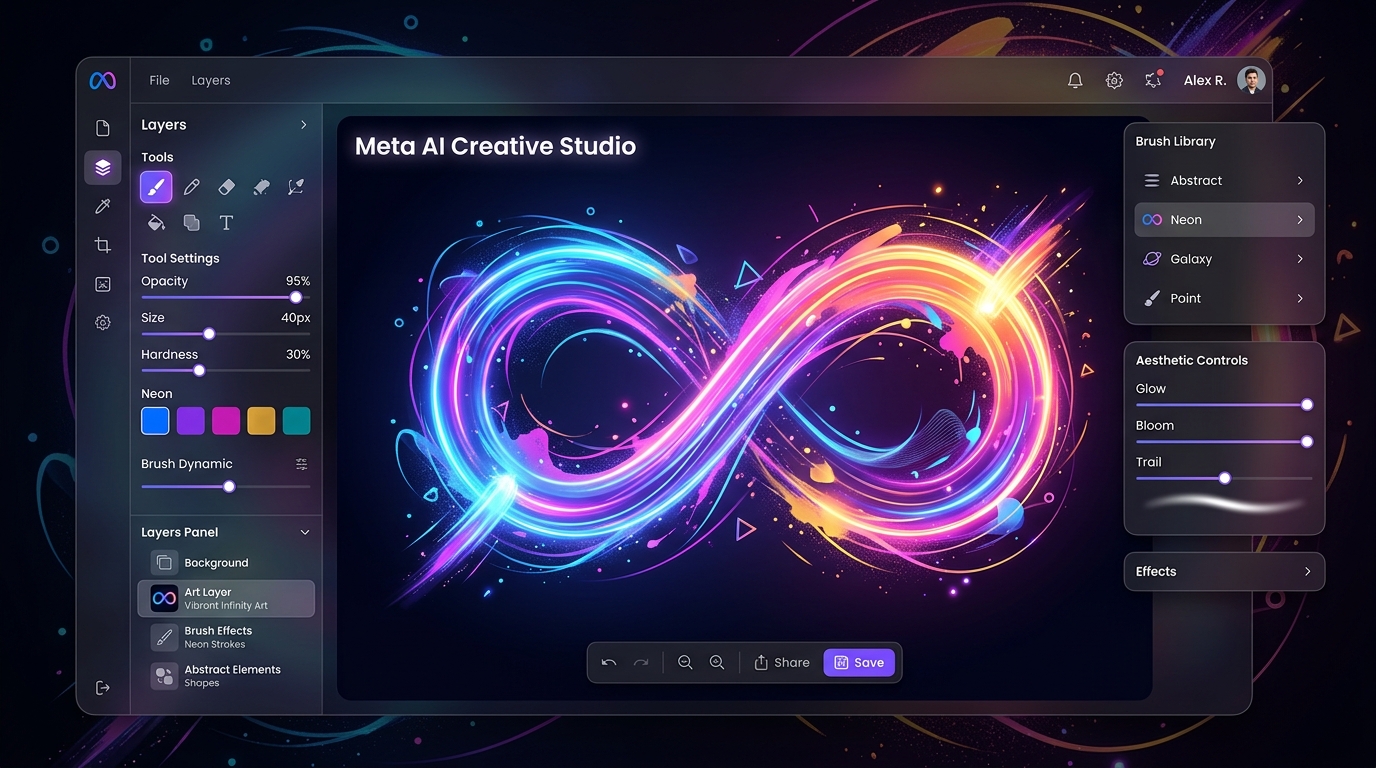The height and width of the screenshot is (768, 1376).
Task: Open the layers sidebar icon
Action: [102, 167]
